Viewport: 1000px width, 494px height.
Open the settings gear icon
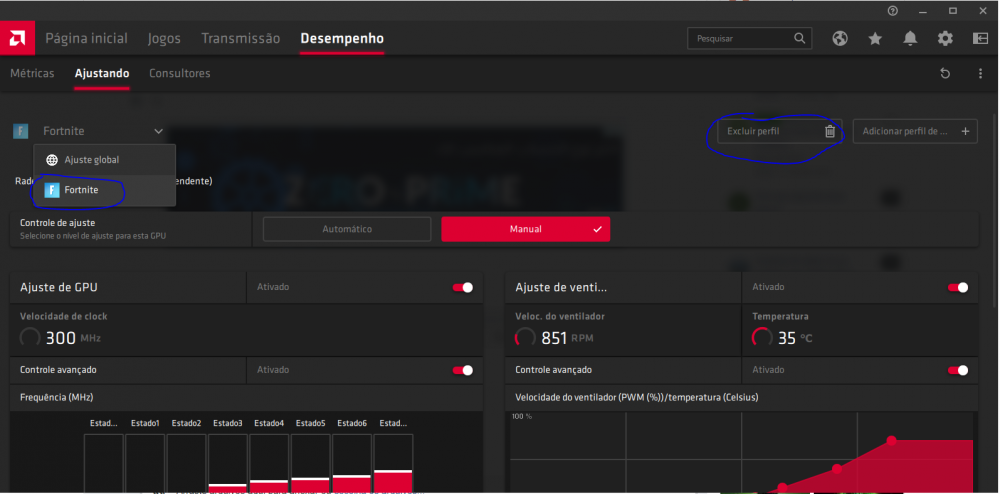(x=945, y=39)
